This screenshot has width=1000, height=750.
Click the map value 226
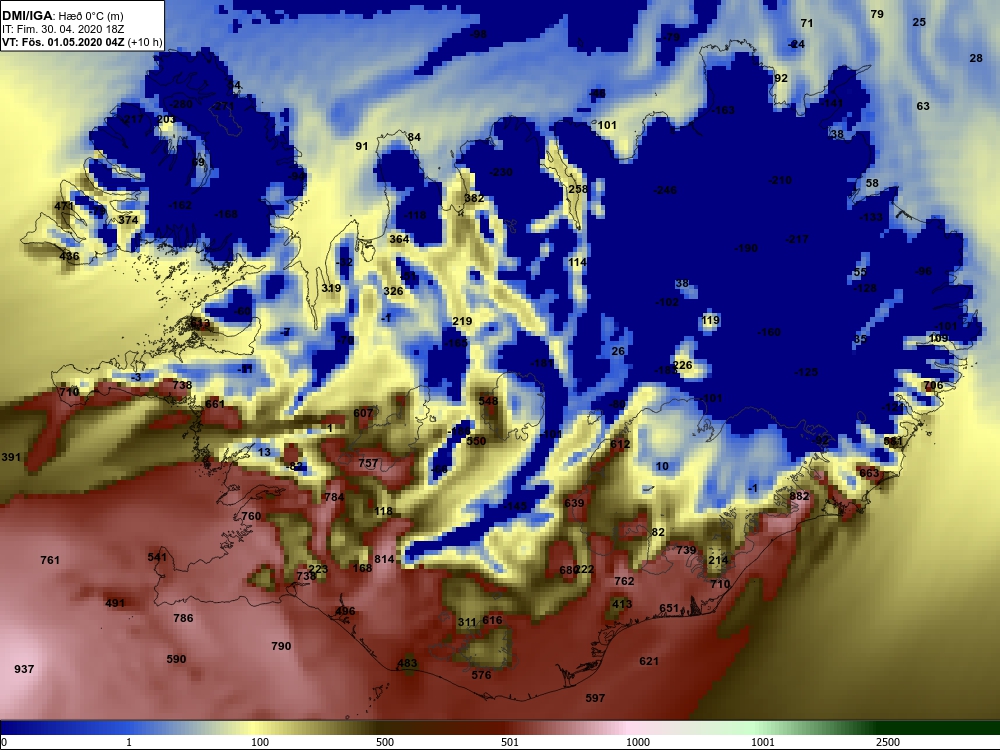[x=682, y=365]
